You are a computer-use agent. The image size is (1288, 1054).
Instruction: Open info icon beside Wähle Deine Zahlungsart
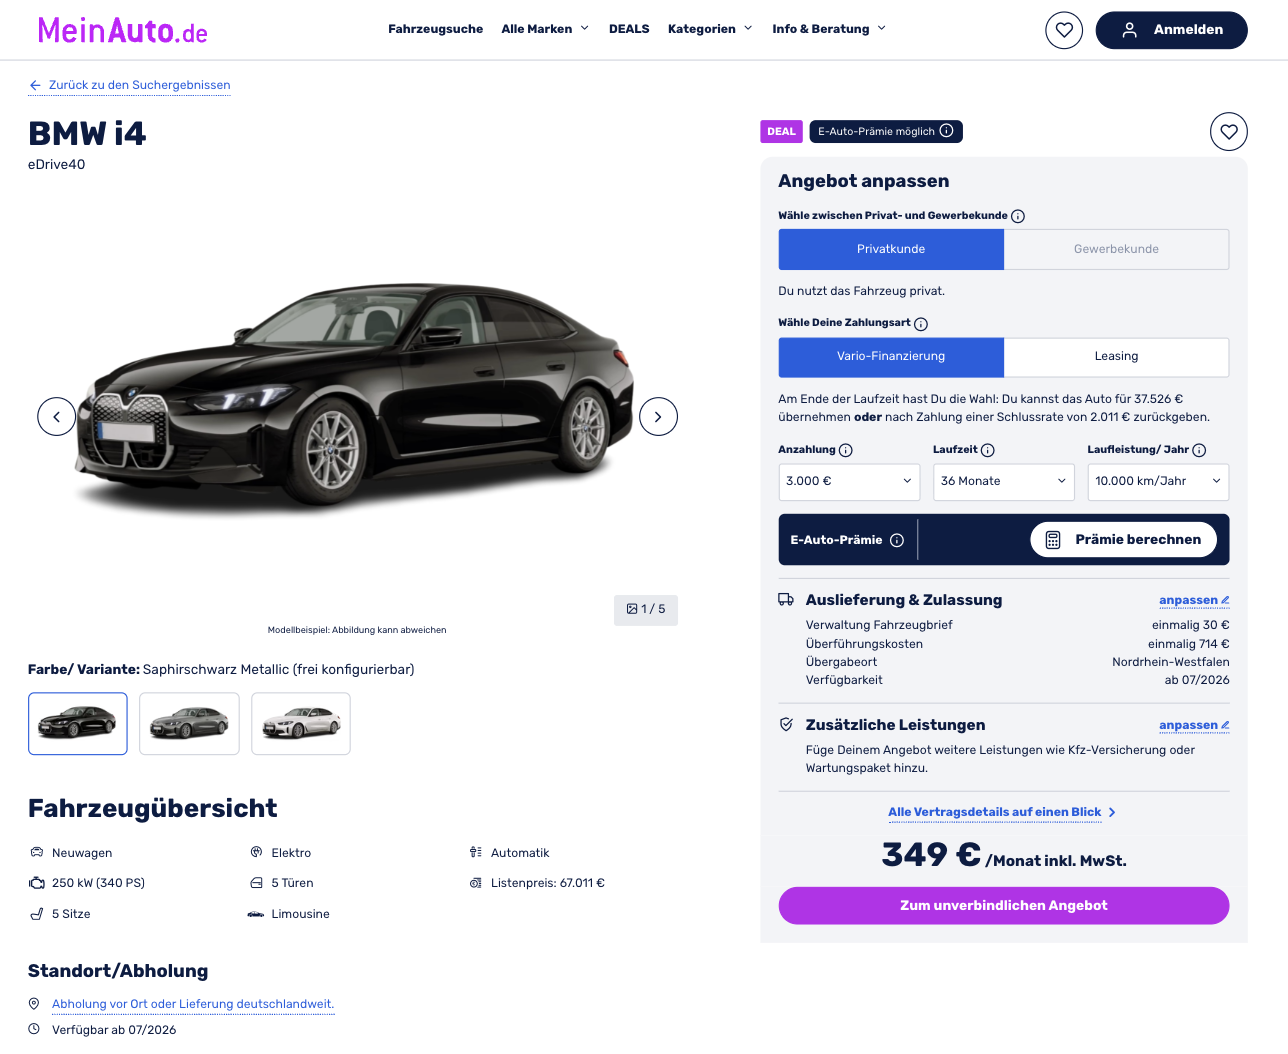click(x=921, y=324)
